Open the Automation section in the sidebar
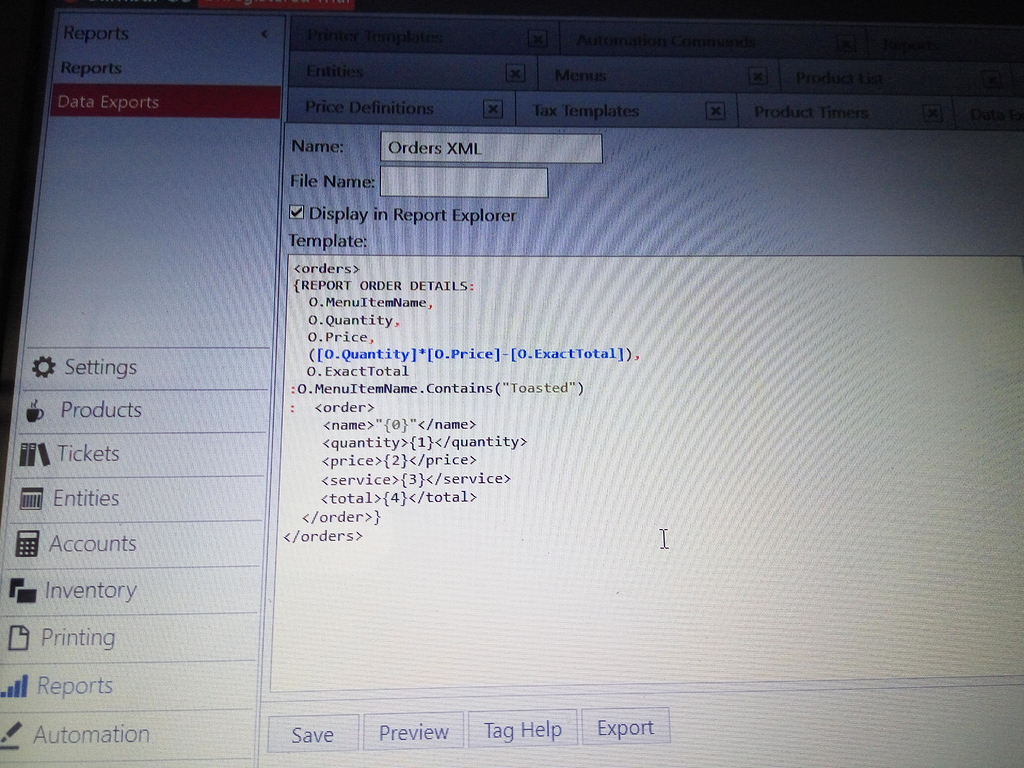The image size is (1024, 768). click(92, 734)
